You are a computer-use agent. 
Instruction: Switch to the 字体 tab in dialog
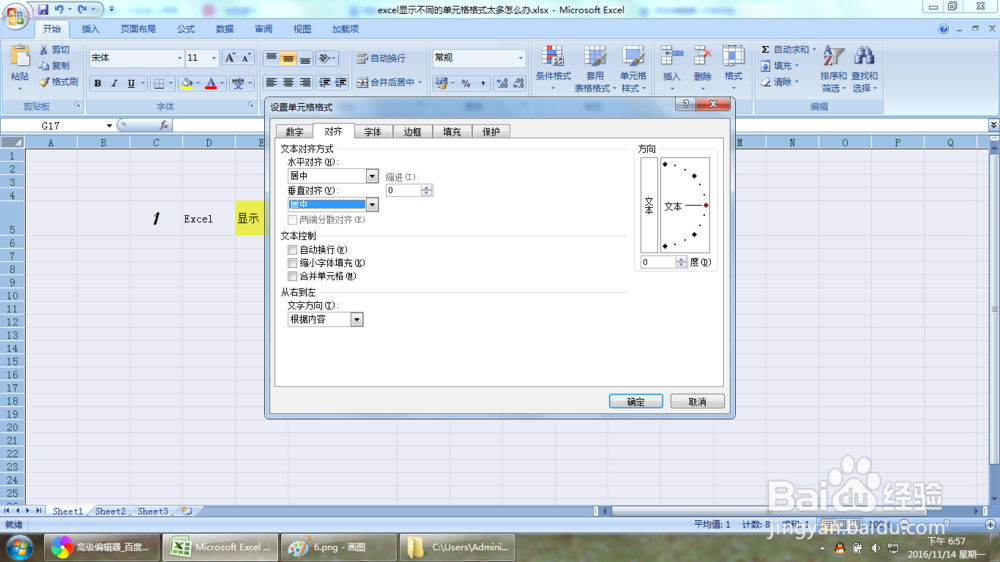[x=372, y=132]
